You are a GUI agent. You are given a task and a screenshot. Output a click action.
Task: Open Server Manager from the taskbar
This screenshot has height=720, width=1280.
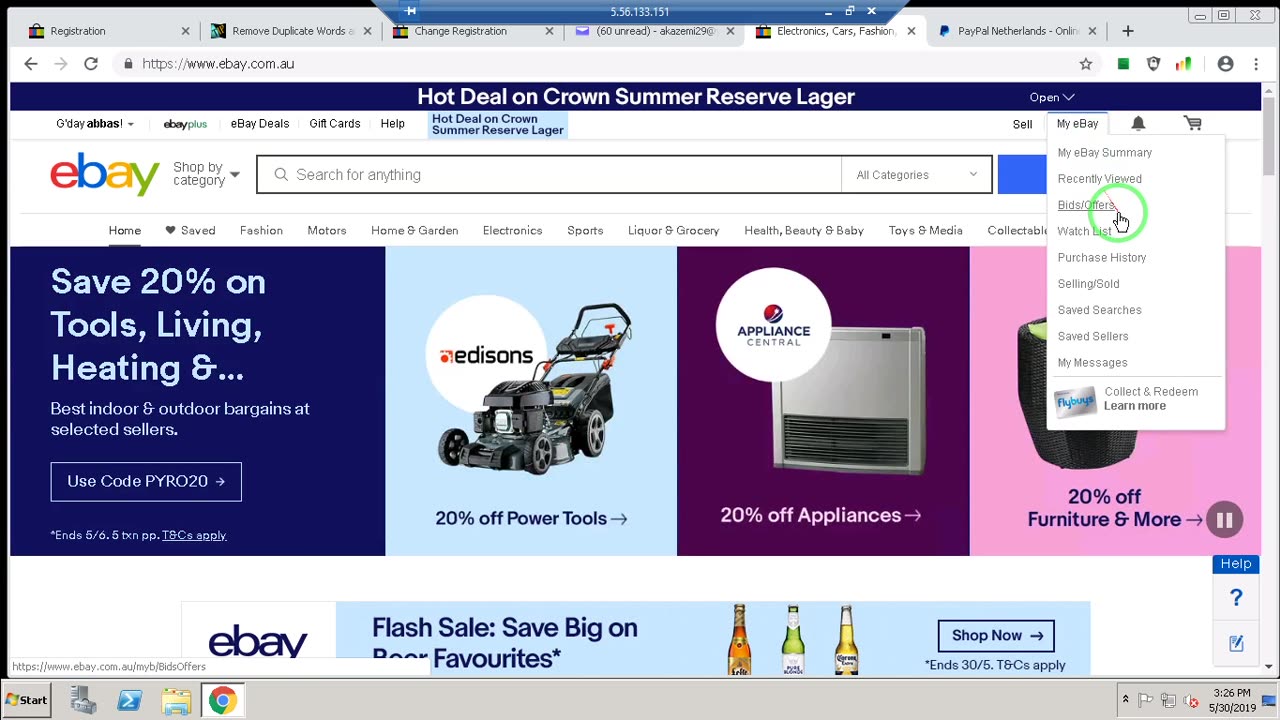(x=84, y=700)
